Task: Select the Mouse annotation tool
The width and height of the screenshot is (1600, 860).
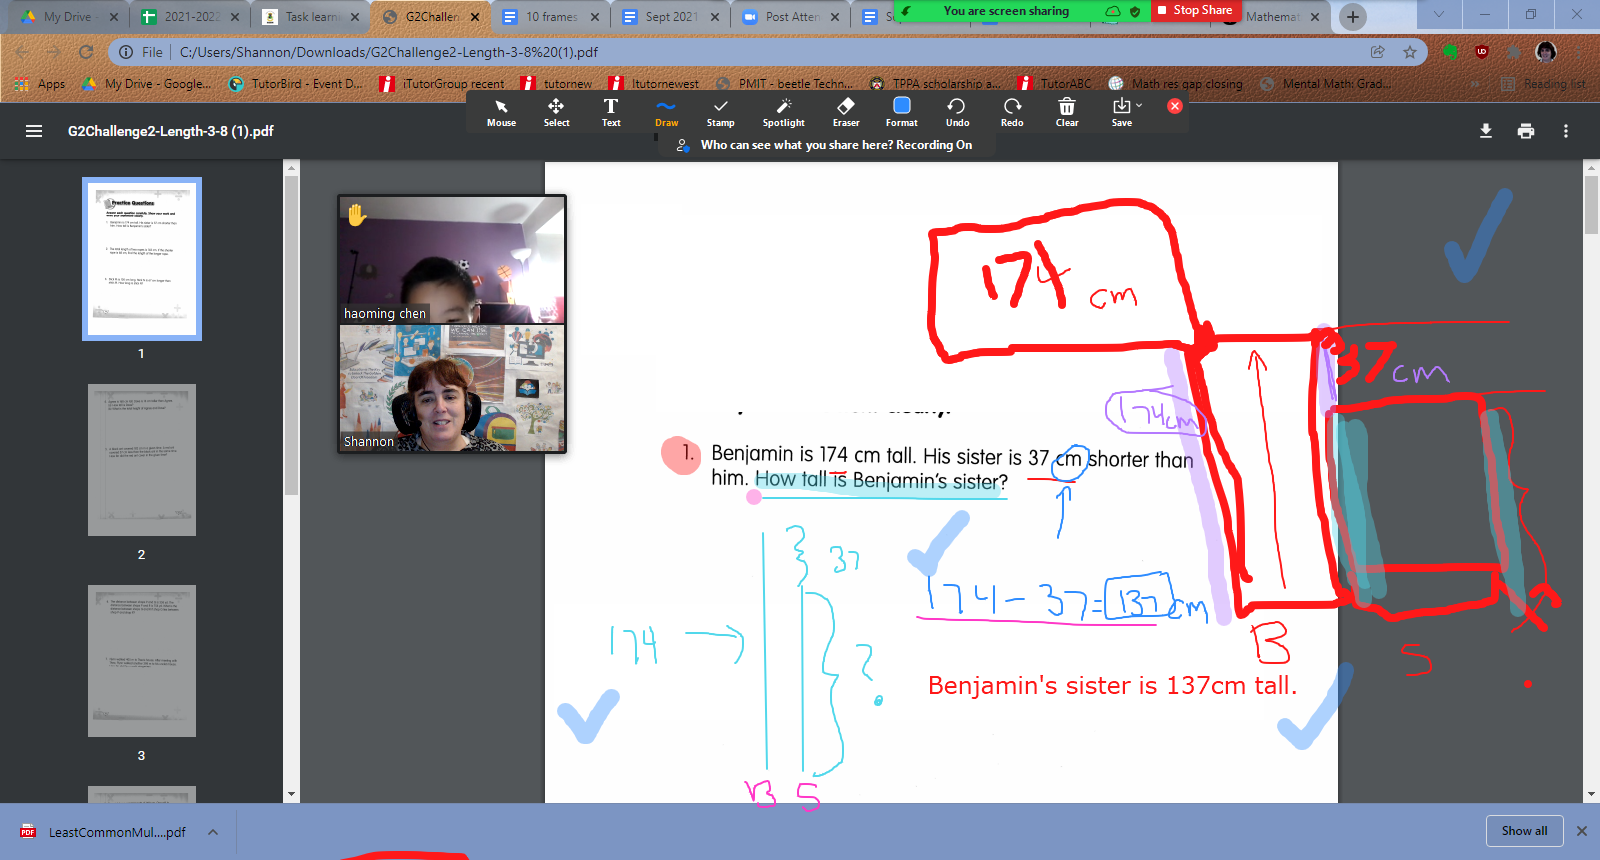Action: pyautogui.click(x=501, y=112)
